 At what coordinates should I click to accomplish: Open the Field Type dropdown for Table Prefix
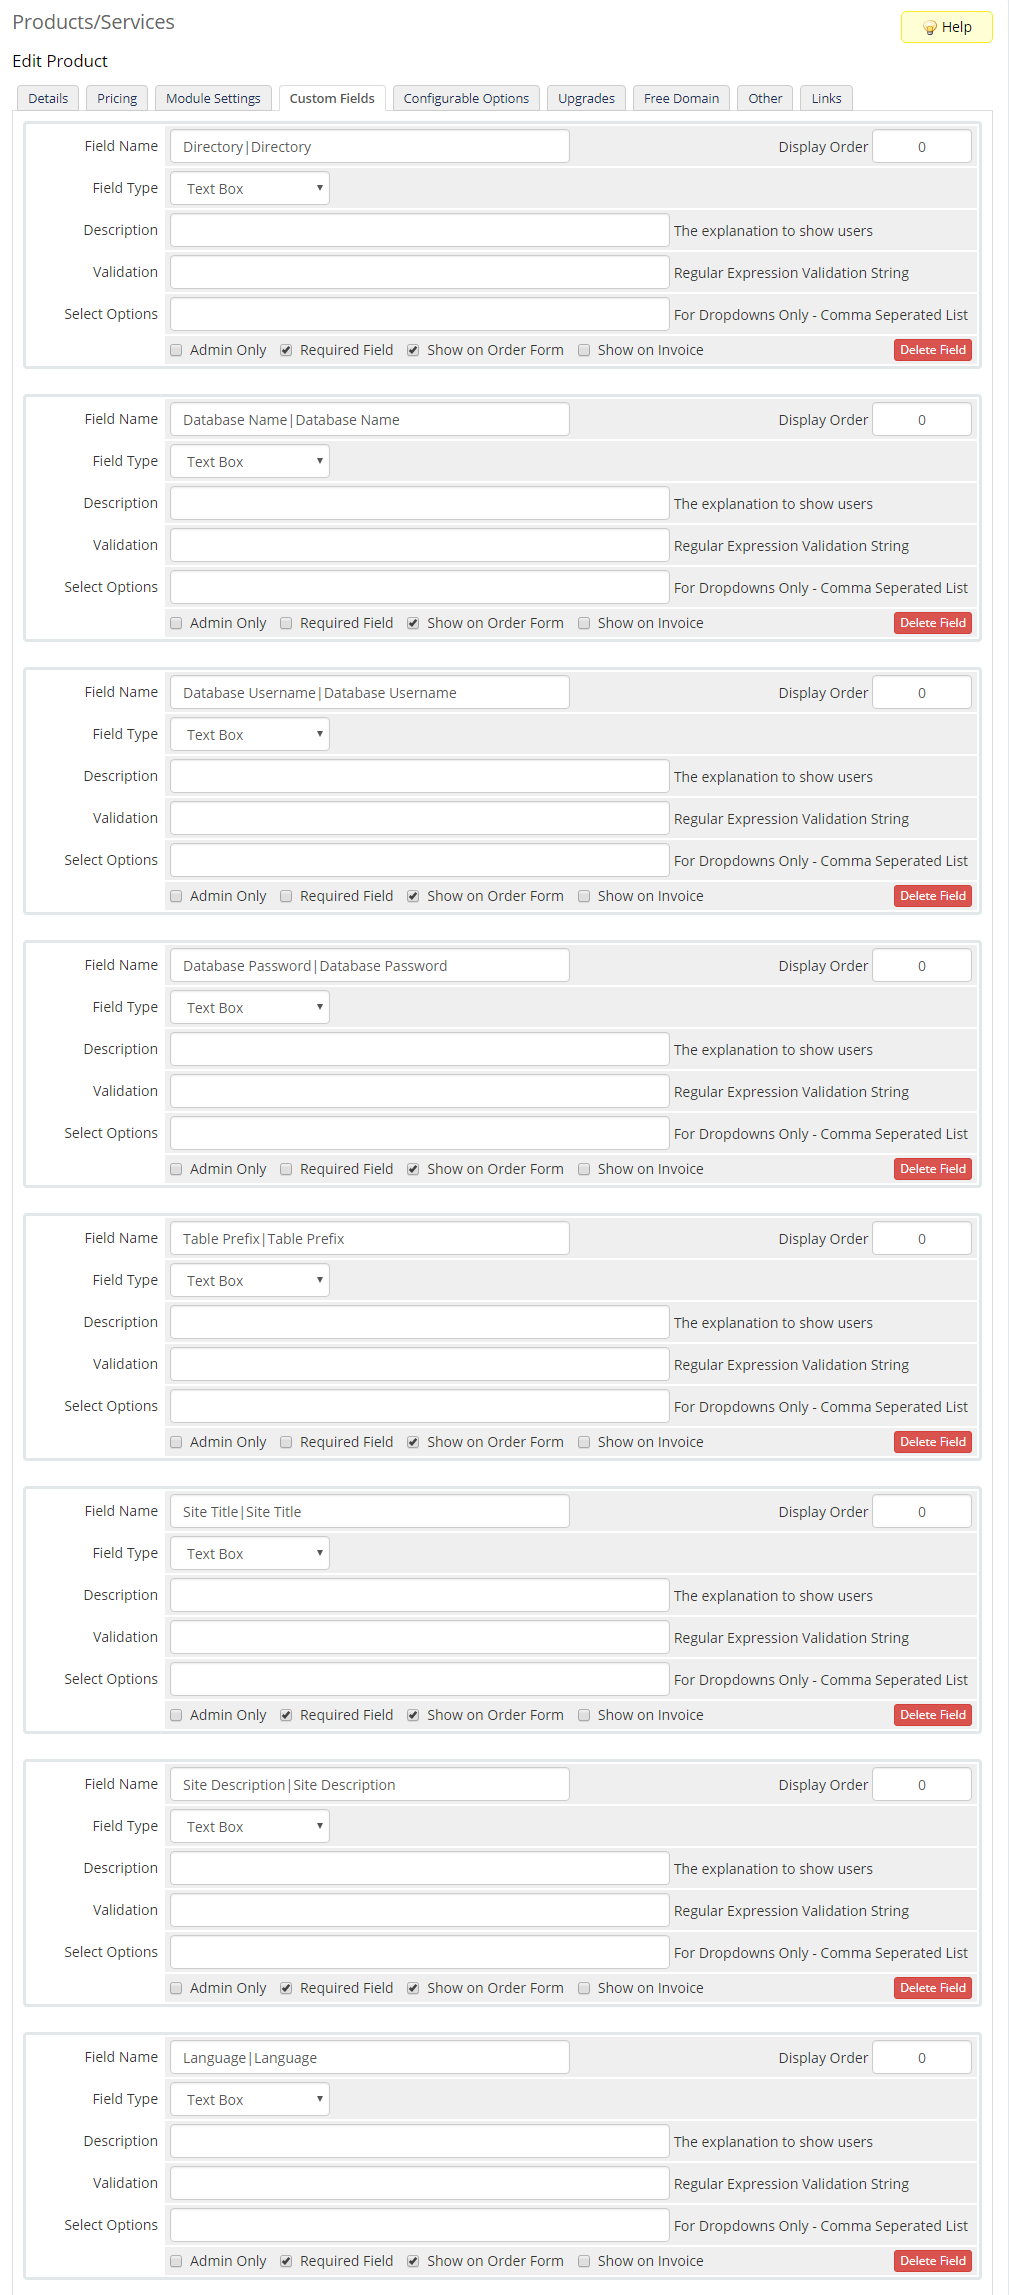pos(250,1280)
